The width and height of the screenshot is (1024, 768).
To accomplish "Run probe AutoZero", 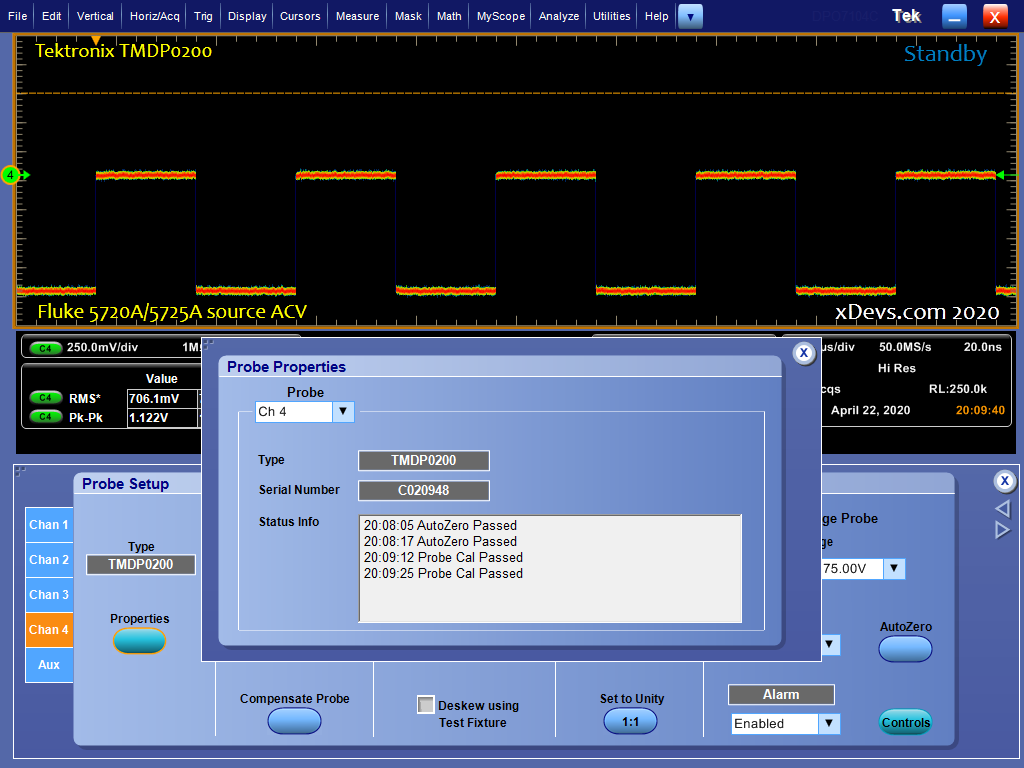I will (905, 649).
